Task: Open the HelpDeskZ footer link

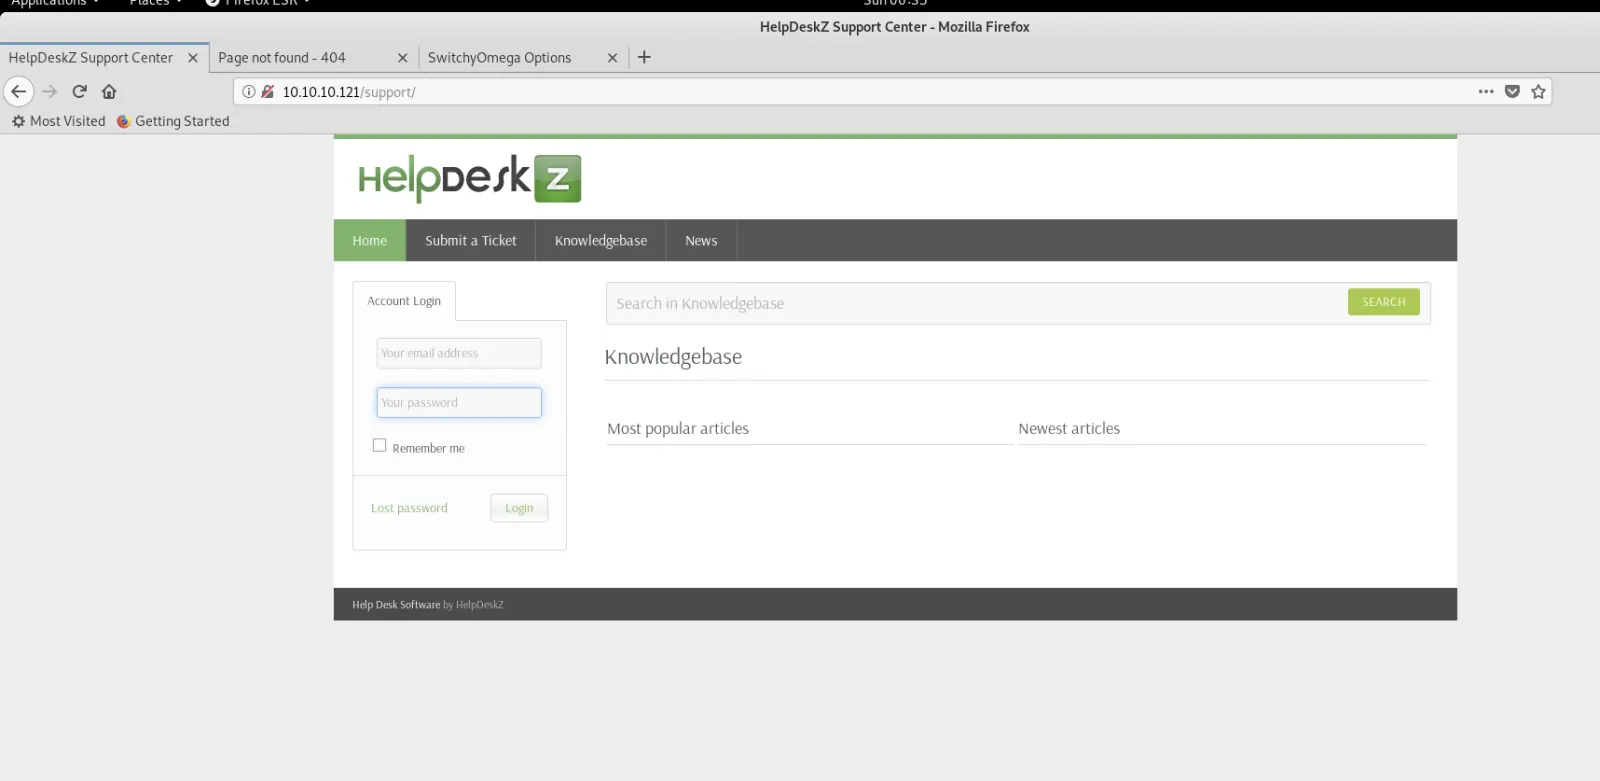Action: 480,605
